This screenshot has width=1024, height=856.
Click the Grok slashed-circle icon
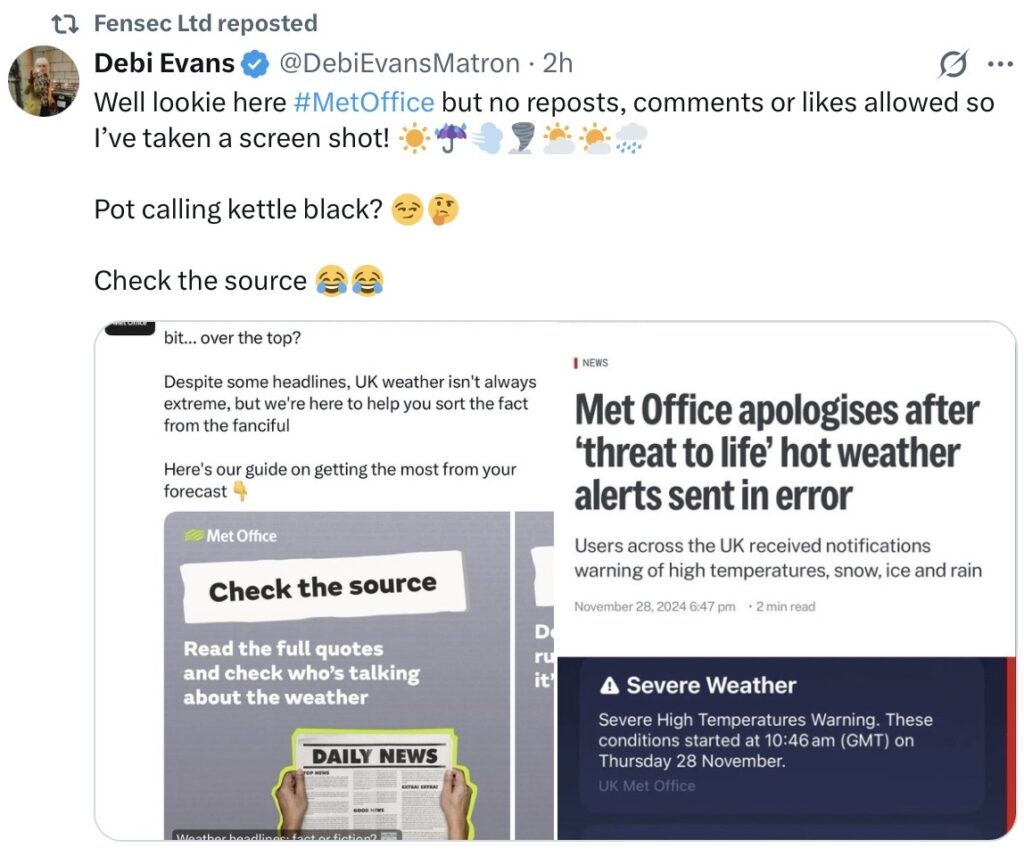coord(953,65)
